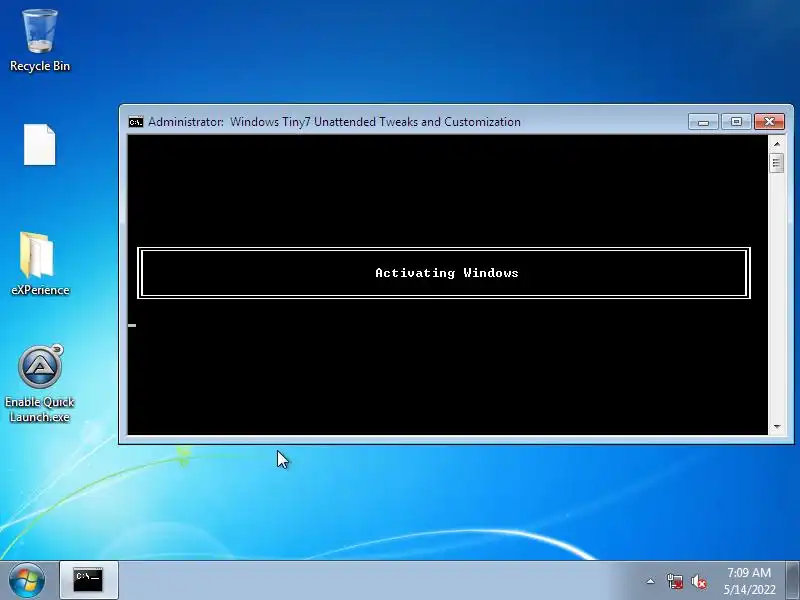The image size is (800, 600).
Task: Open the network status tray icon
Action: [x=674, y=581]
